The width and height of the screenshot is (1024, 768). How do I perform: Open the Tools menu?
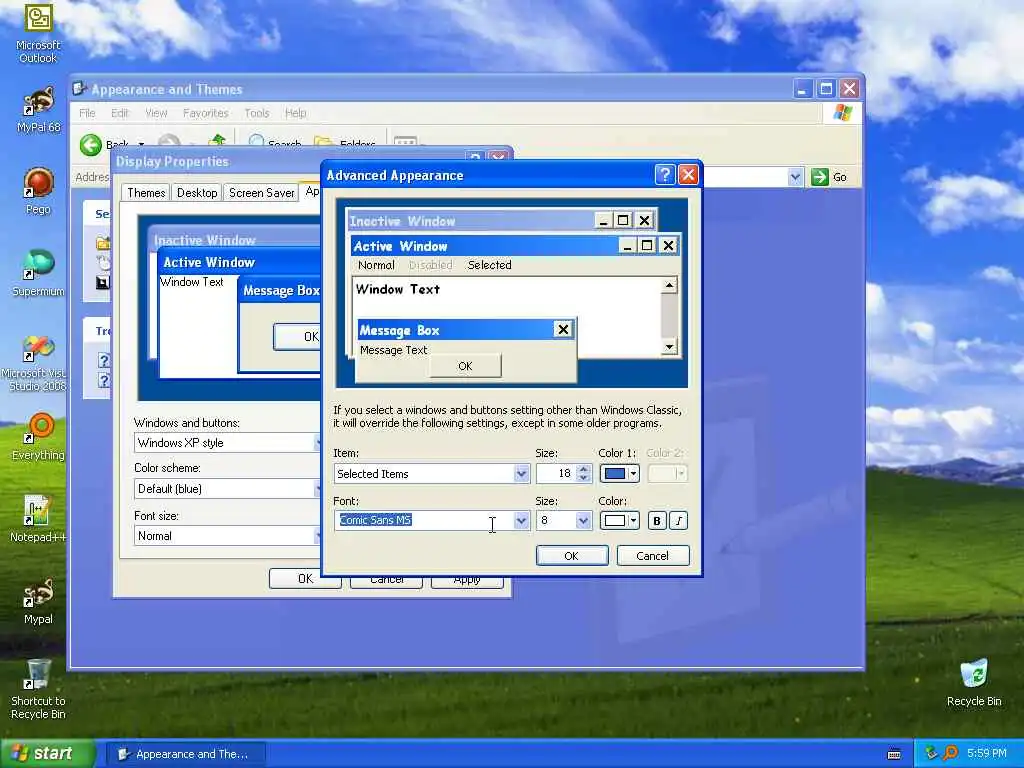click(257, 113)
